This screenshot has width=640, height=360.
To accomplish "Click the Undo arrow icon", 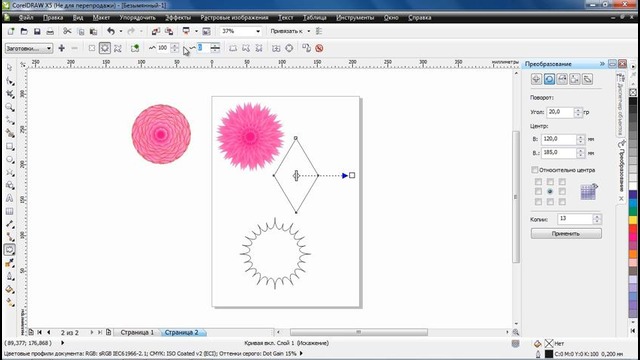I will [111, 31].
